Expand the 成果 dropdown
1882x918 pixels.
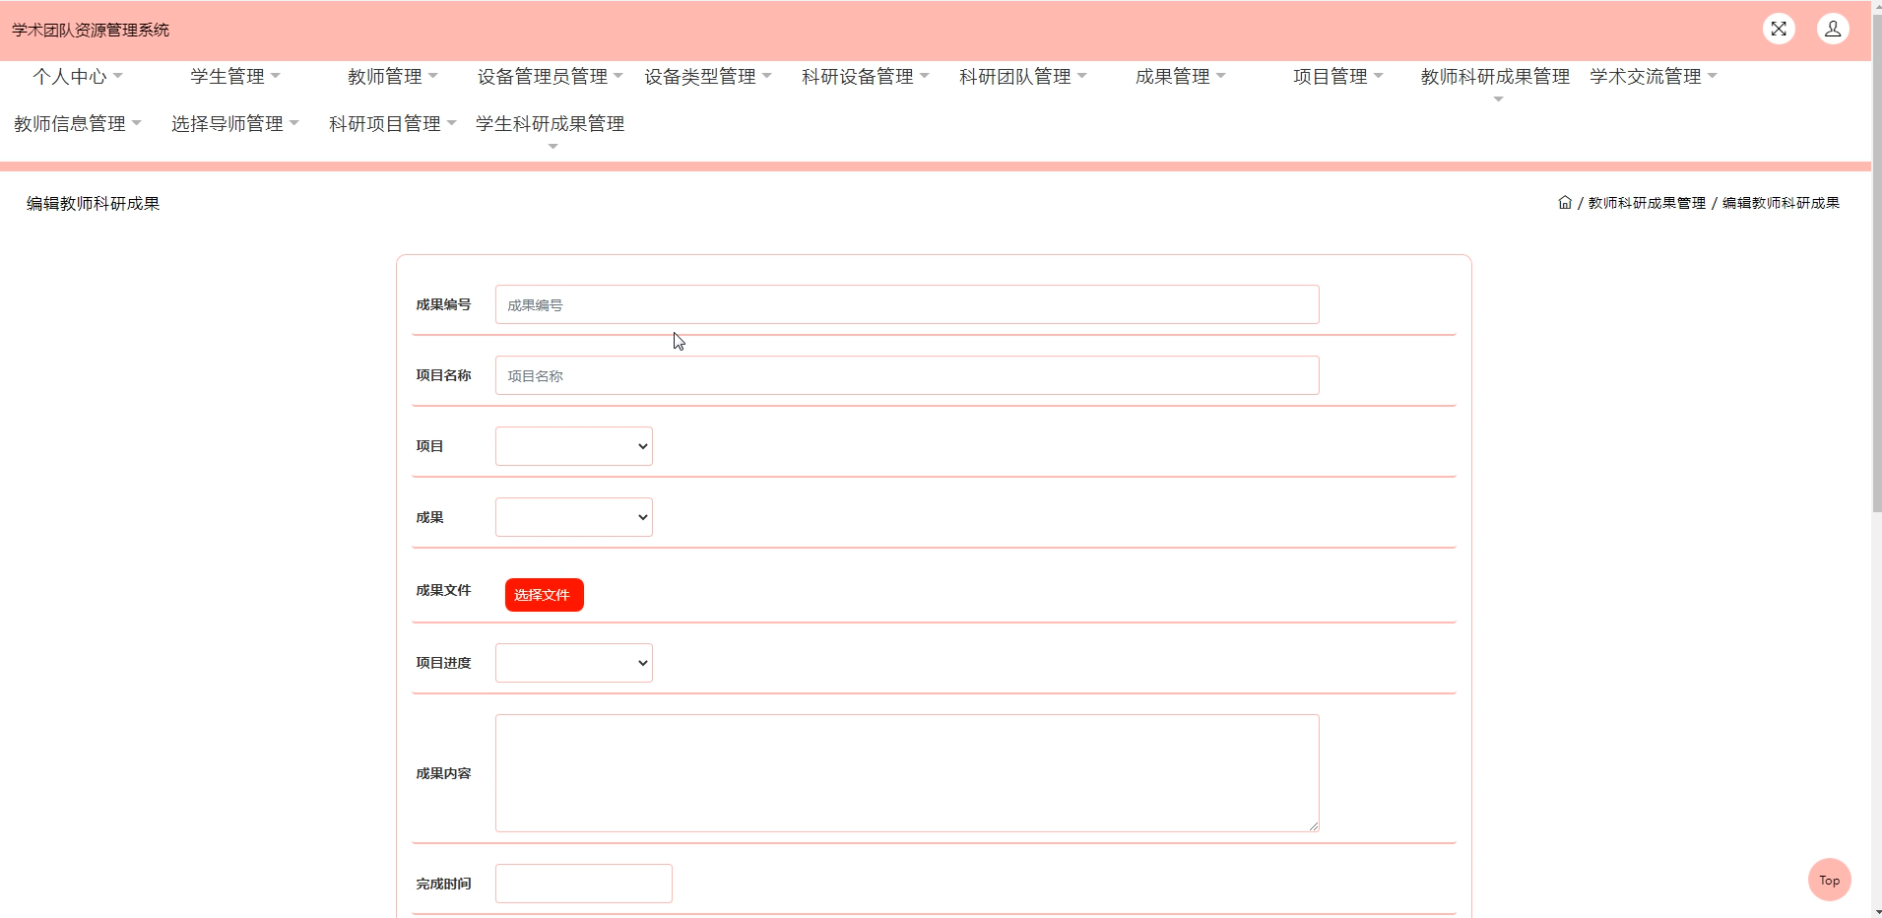click(x=574, y=517)
